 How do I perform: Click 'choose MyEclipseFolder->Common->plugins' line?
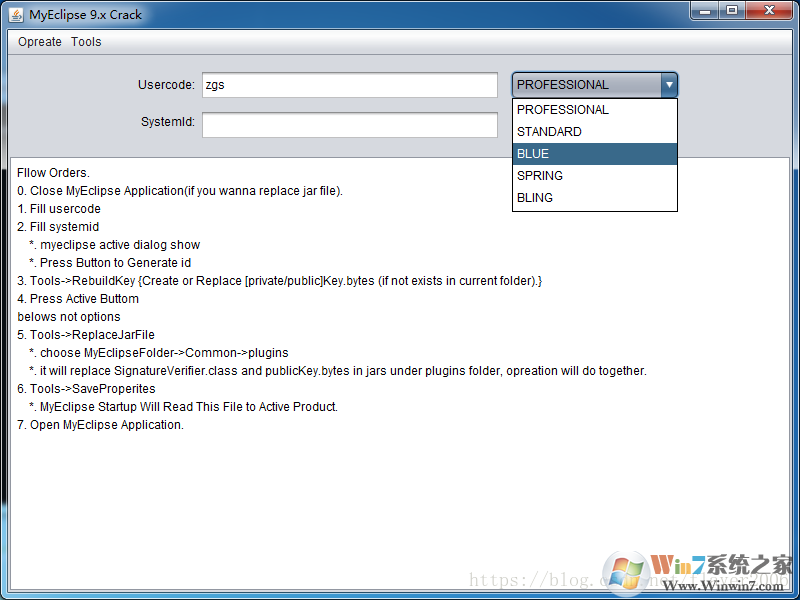pyautogui.click(x=159, y=353)
